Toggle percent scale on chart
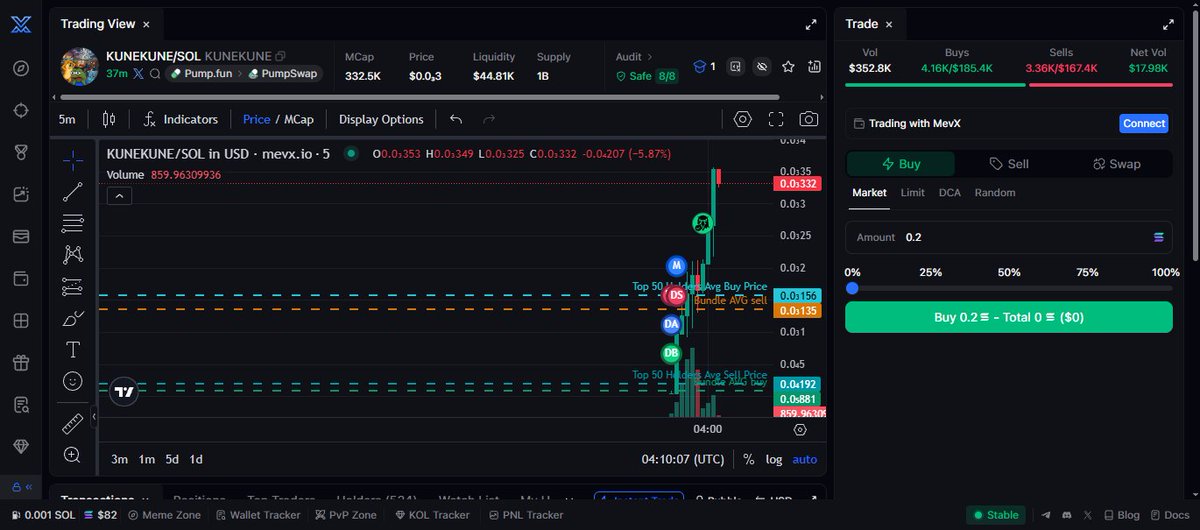1200x530 pixels. coord(749,459)
